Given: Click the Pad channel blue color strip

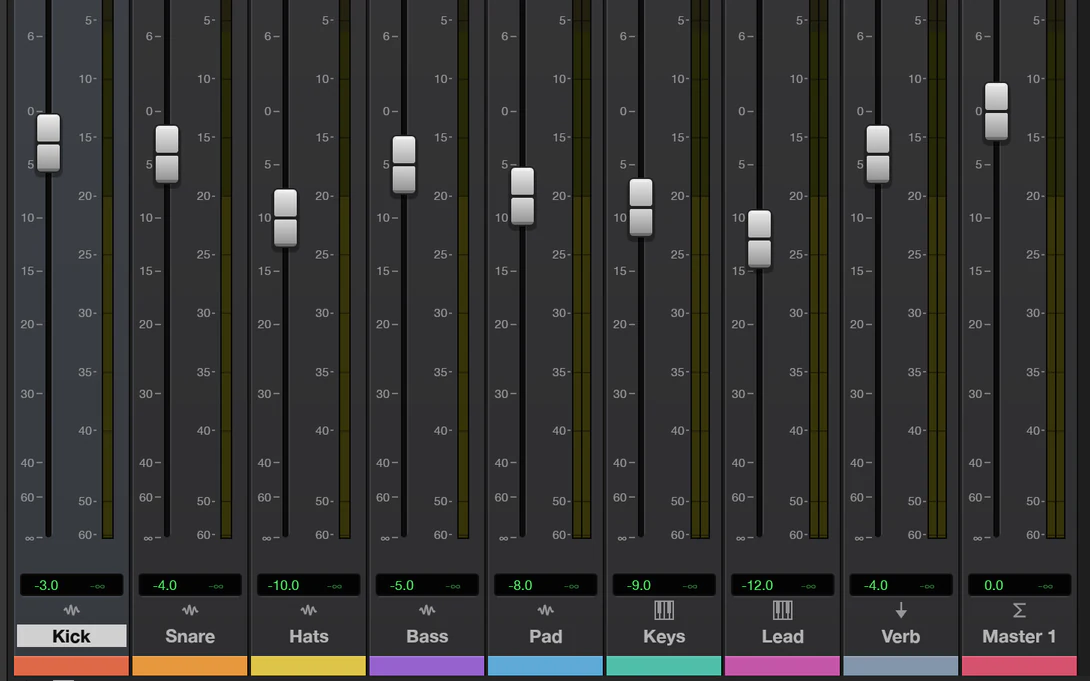Looking at the screenshot, I should pos(546,666).
